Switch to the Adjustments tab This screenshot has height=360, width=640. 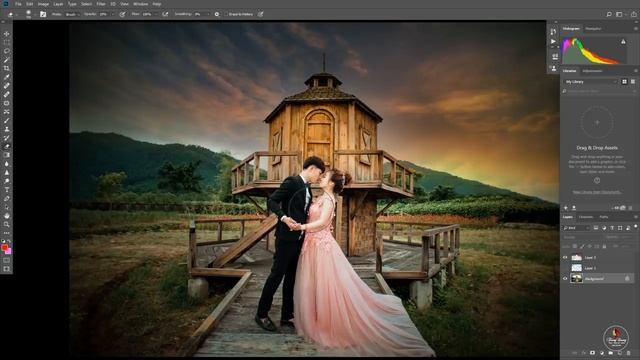(x=592, y=71)
